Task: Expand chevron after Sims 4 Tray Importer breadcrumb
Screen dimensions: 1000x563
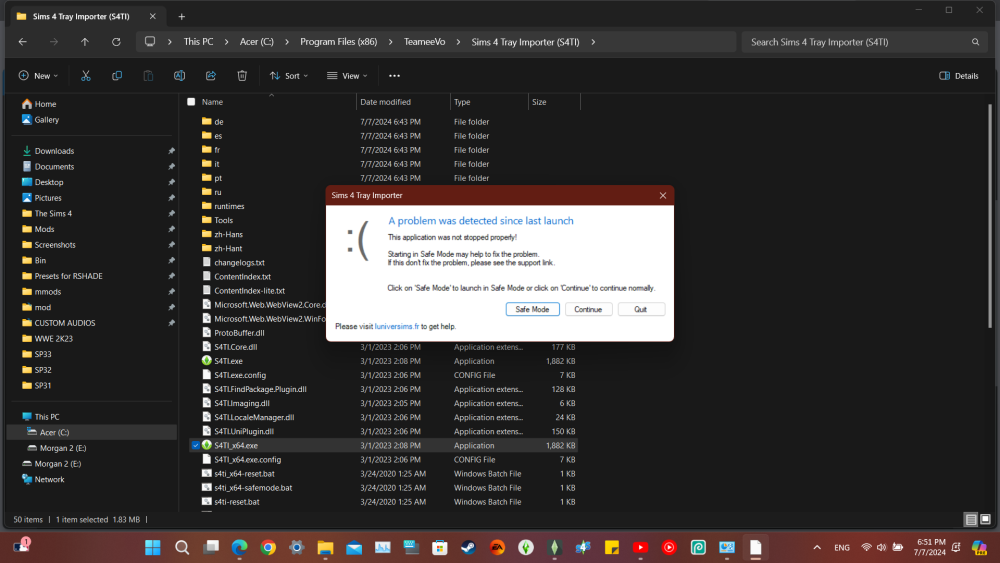Action: (x=593, y=42)
